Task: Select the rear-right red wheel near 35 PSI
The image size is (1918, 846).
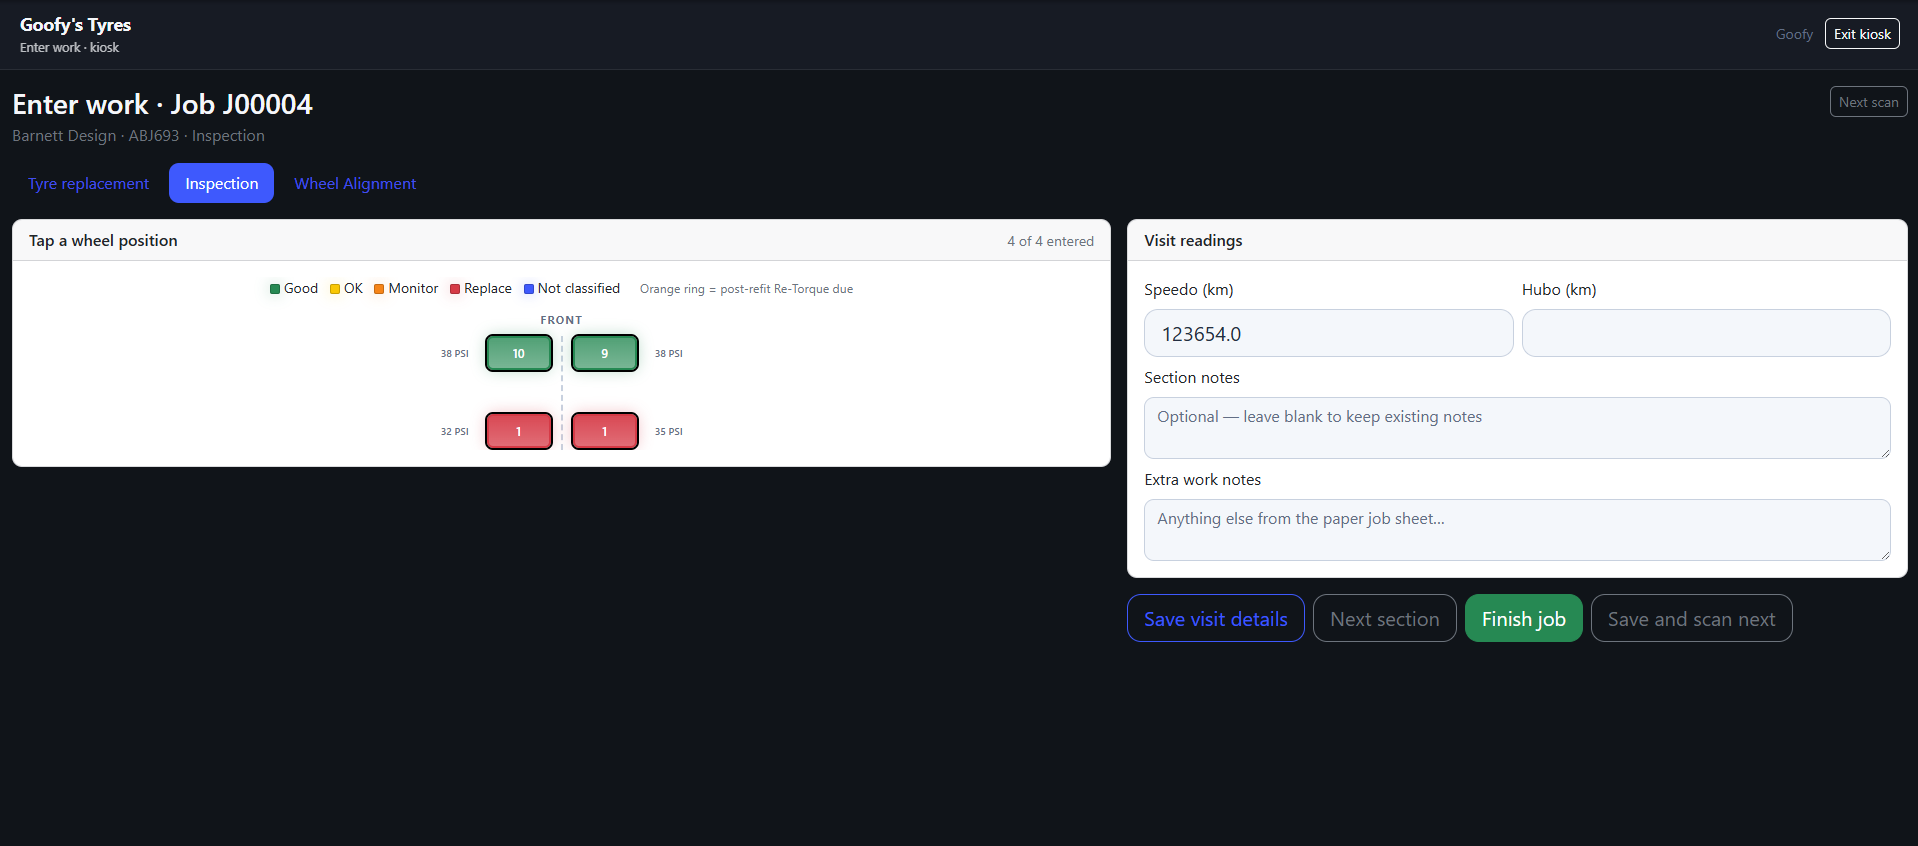Action: (x=604, y=431)
